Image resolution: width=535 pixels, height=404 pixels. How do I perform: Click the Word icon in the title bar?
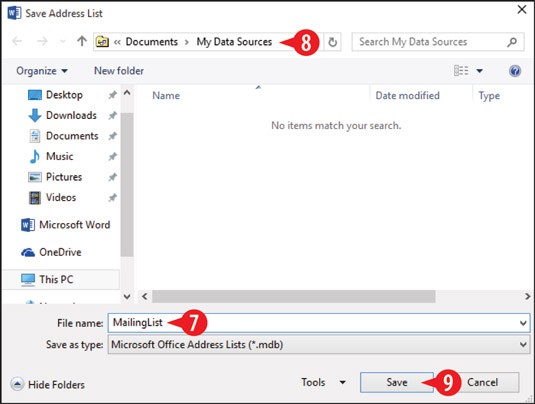pyautogui.click(x=14, y=13)
